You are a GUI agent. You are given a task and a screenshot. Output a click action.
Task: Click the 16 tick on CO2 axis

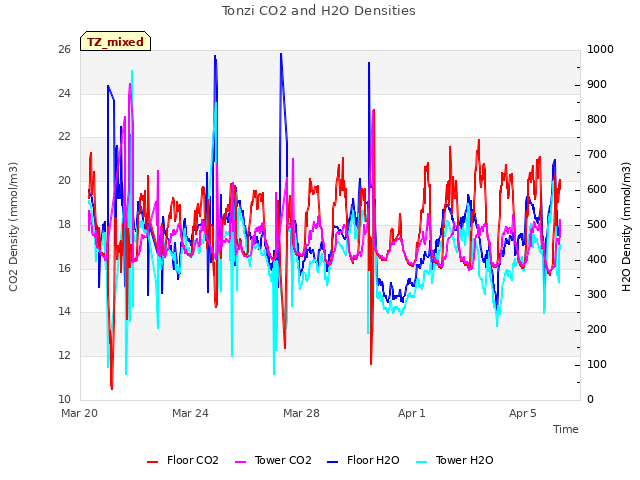tap(64, 268)
